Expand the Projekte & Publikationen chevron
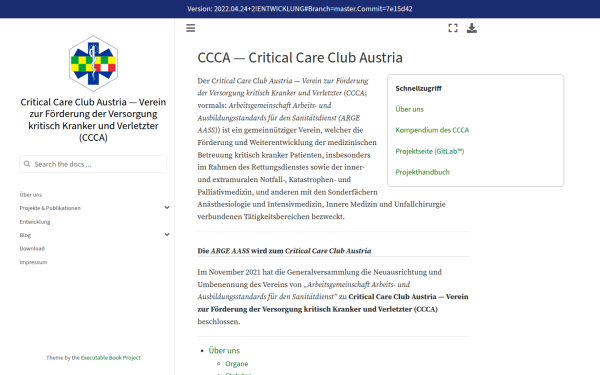This screenshot has height=375, width=600. click(167, 207)
